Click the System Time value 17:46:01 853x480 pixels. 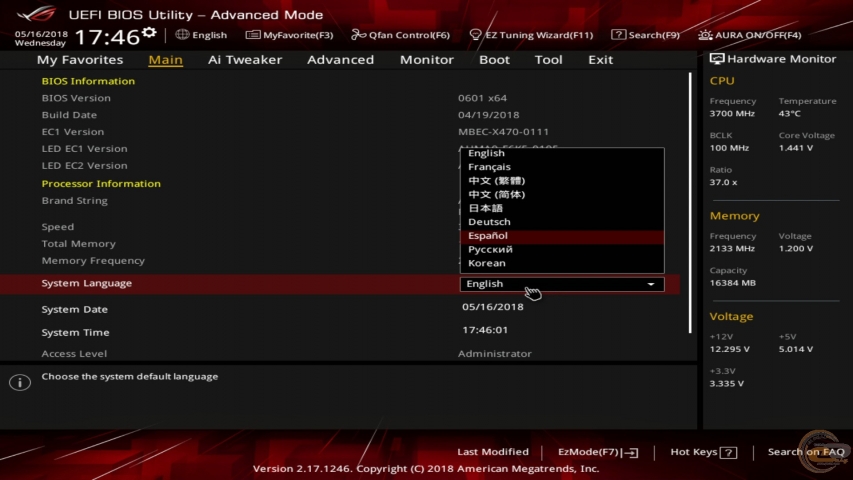485,329
